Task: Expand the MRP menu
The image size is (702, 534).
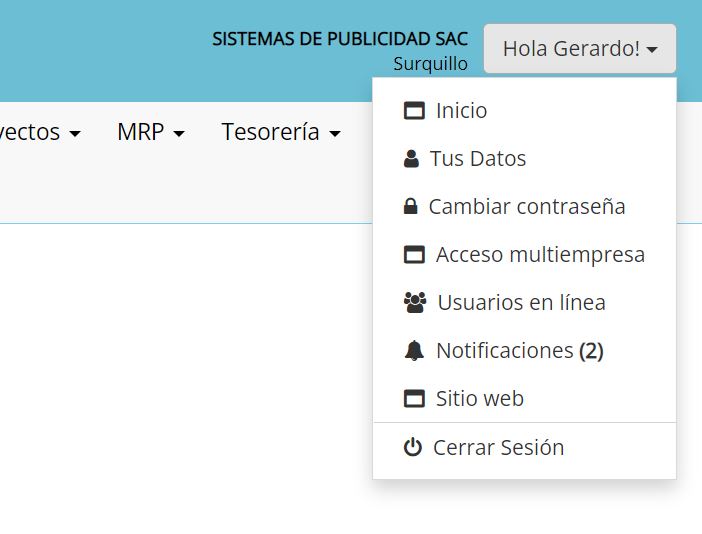Action: (150, 132)
